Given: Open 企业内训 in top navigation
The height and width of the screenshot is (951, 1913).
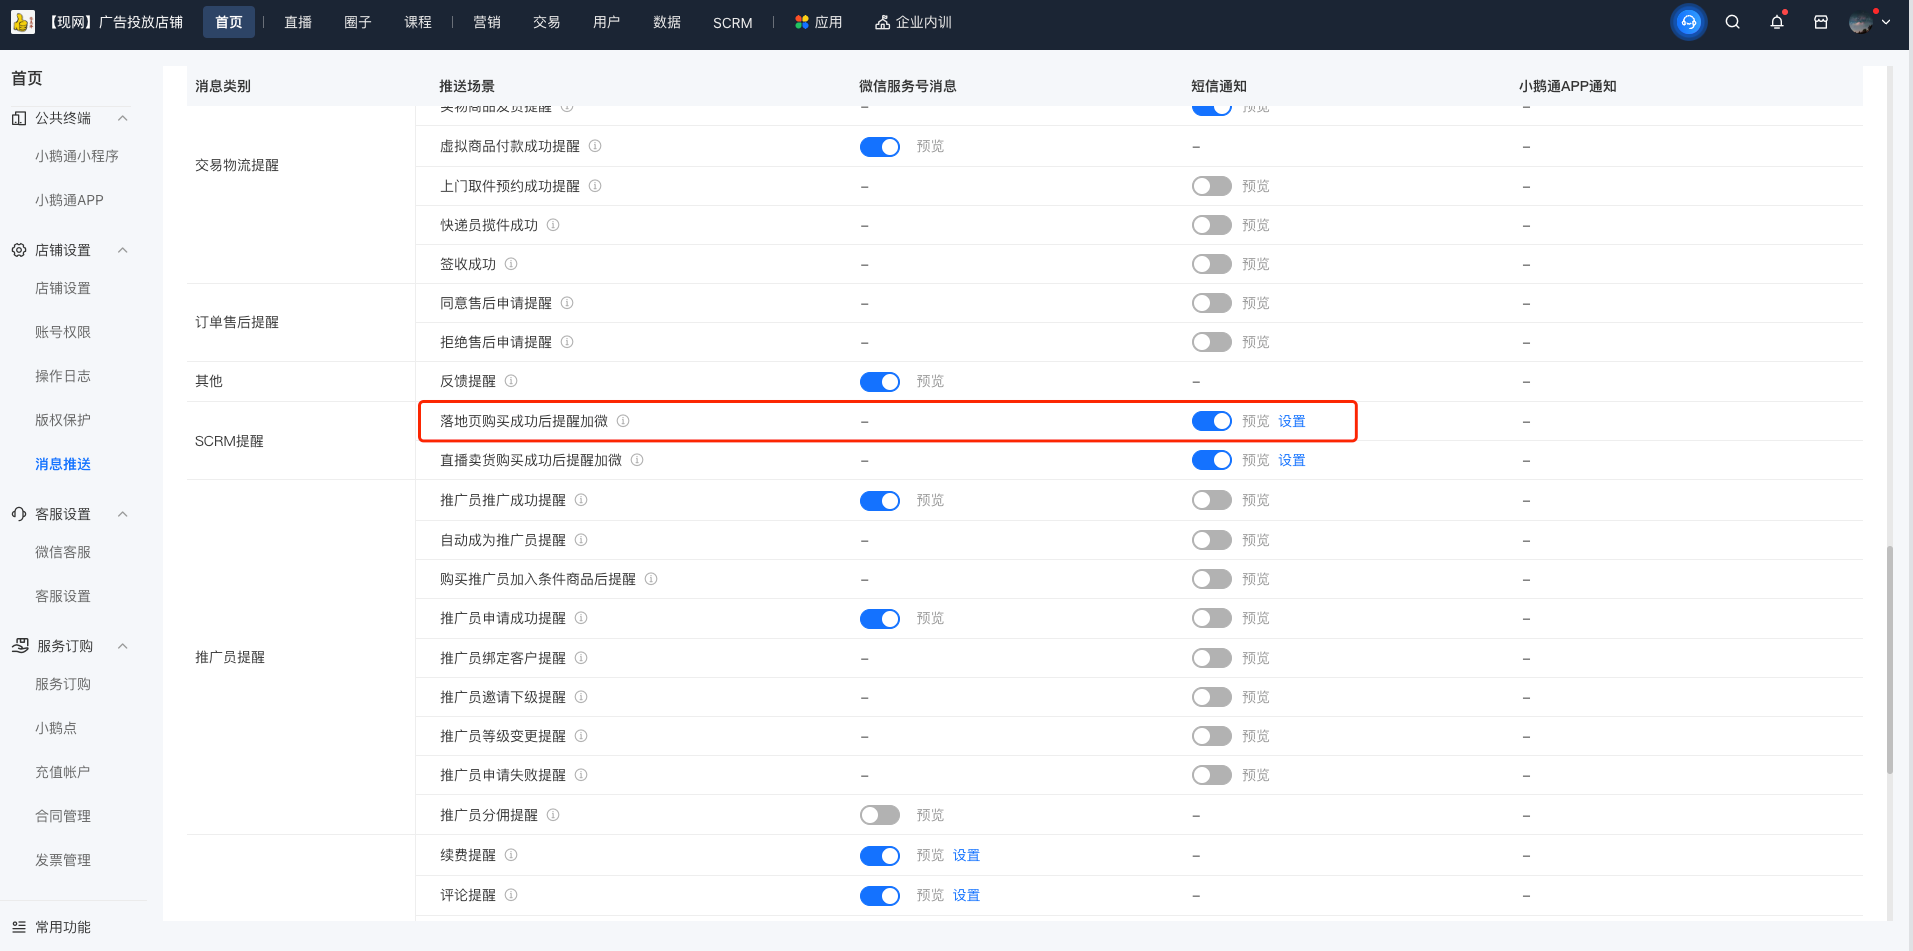Looking at the screenshot, I should coord(913,22).
